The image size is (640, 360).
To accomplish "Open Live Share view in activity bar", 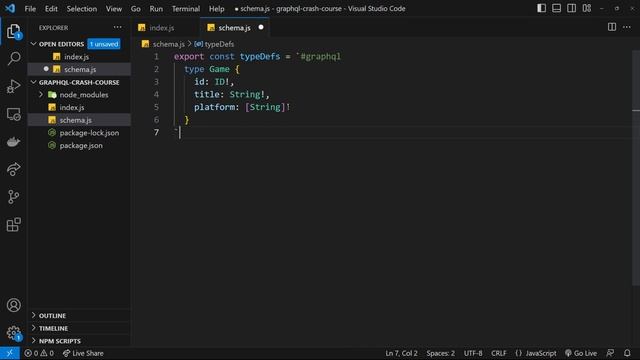I will point(13,169).
